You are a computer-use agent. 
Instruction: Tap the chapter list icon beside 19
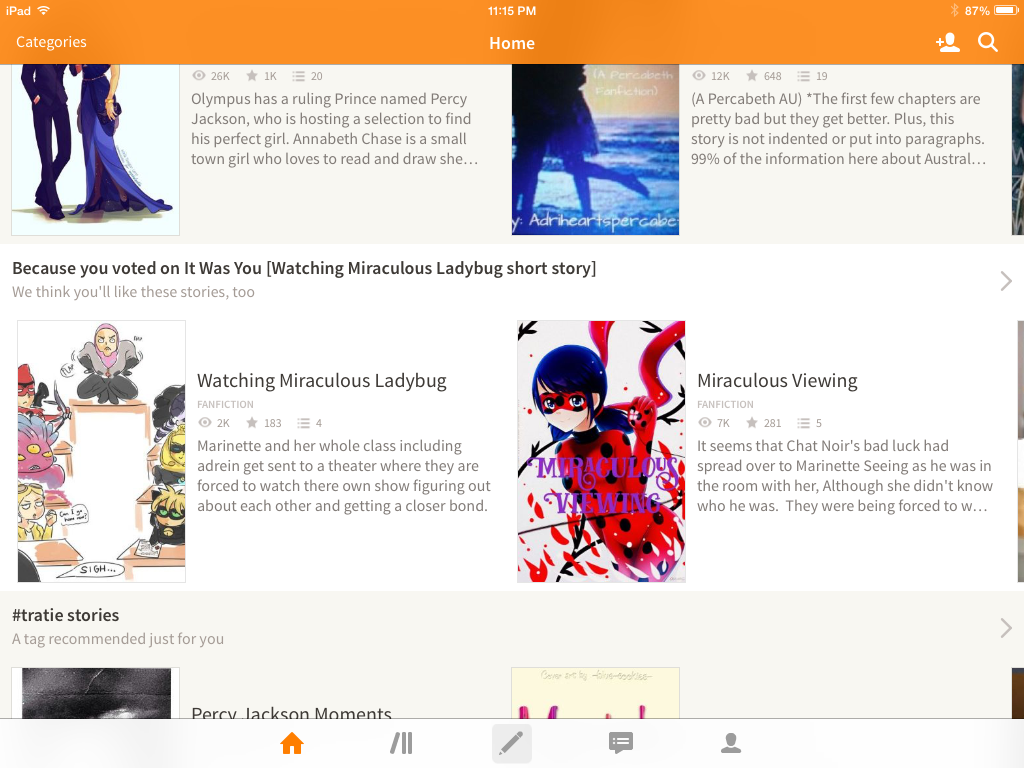pos(803,76)
